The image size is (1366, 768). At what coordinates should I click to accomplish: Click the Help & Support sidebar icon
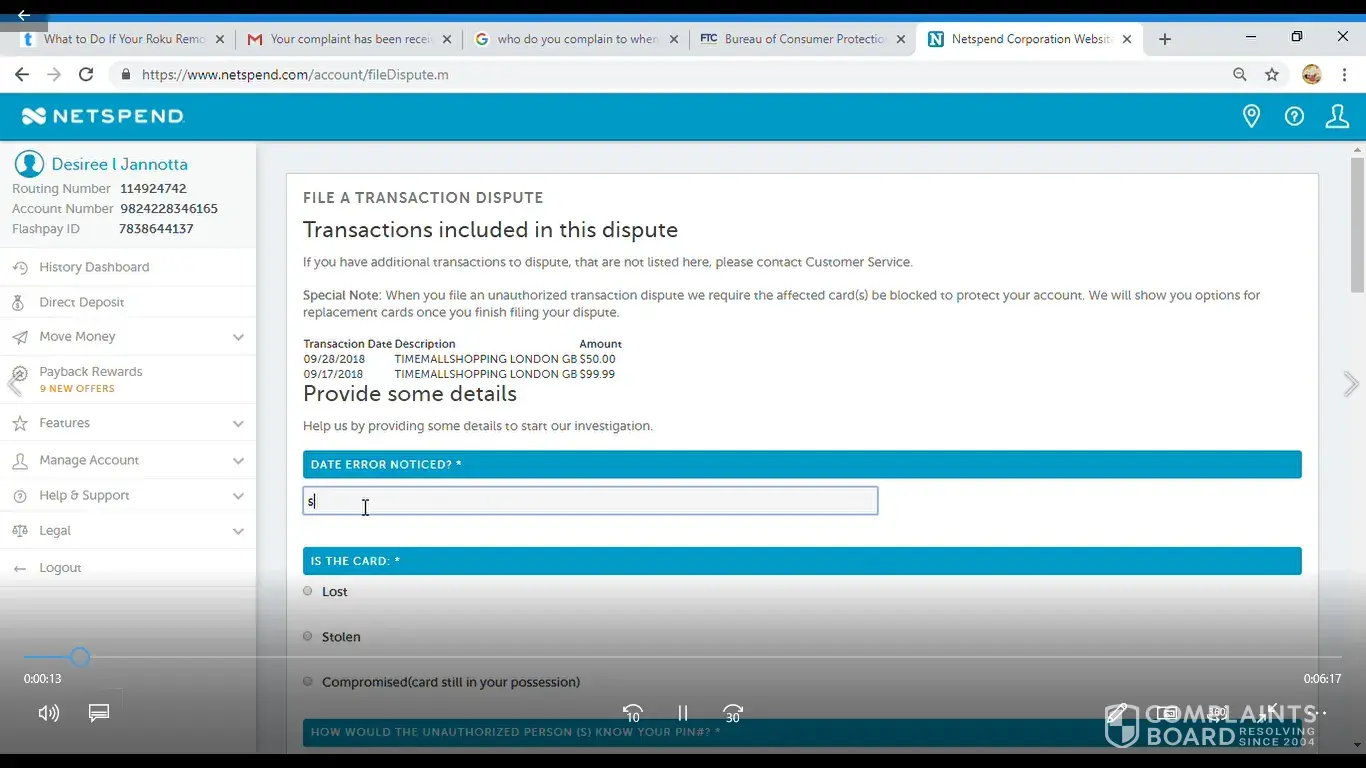(19, 496)
